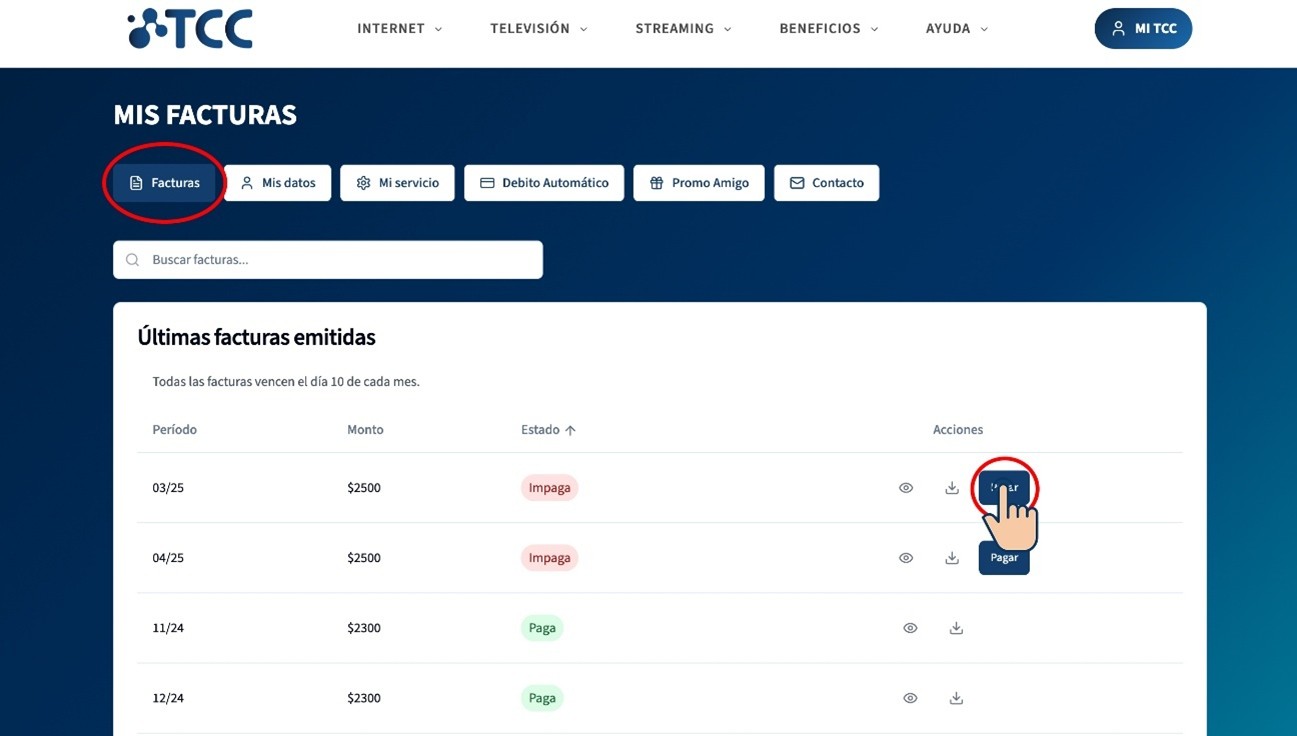Switch to the Mis datos tab

click(x=277, y=183)
